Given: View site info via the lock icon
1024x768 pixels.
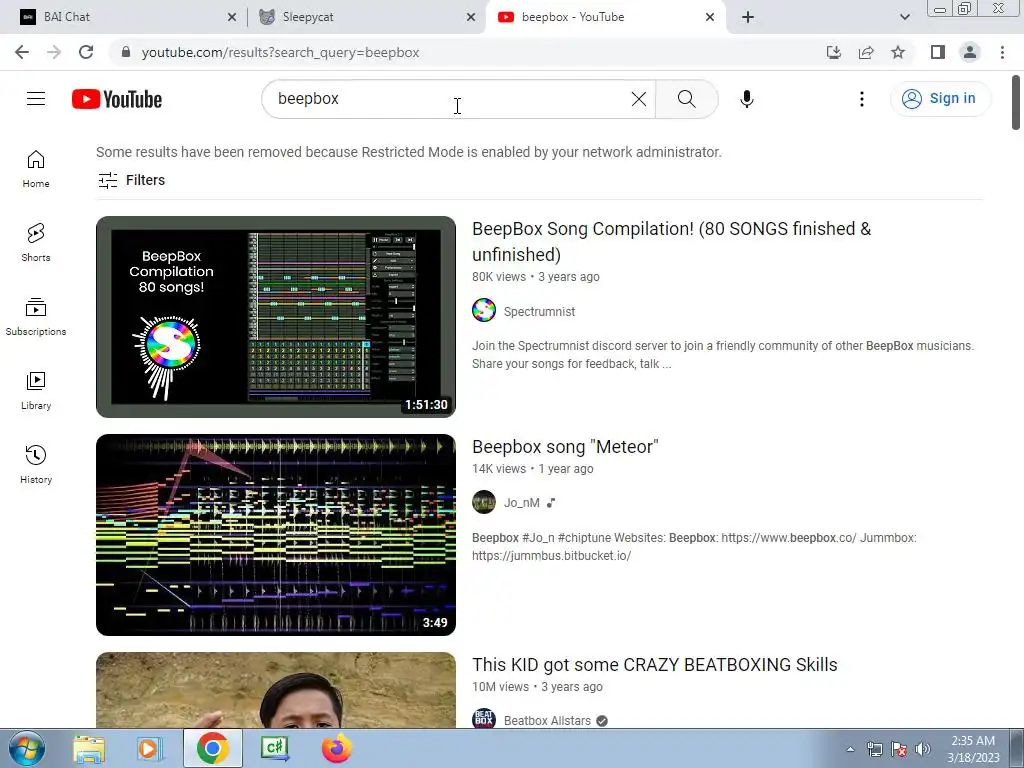Looking at the screenshot, I should [126, 52].
